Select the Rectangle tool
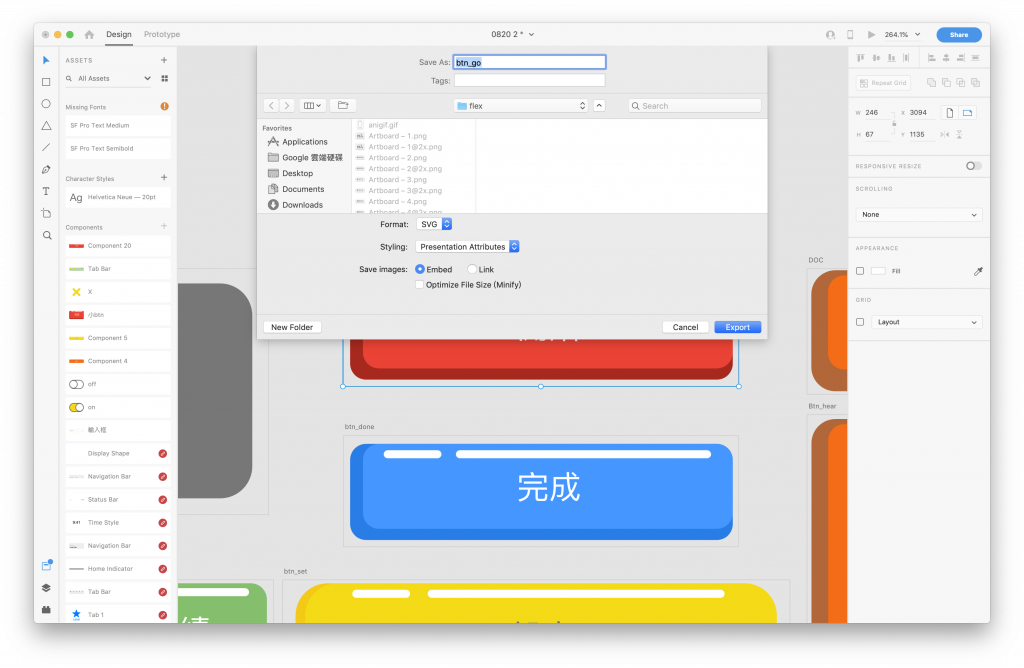This screenshot has height=668, width=1024. point(46,82)
